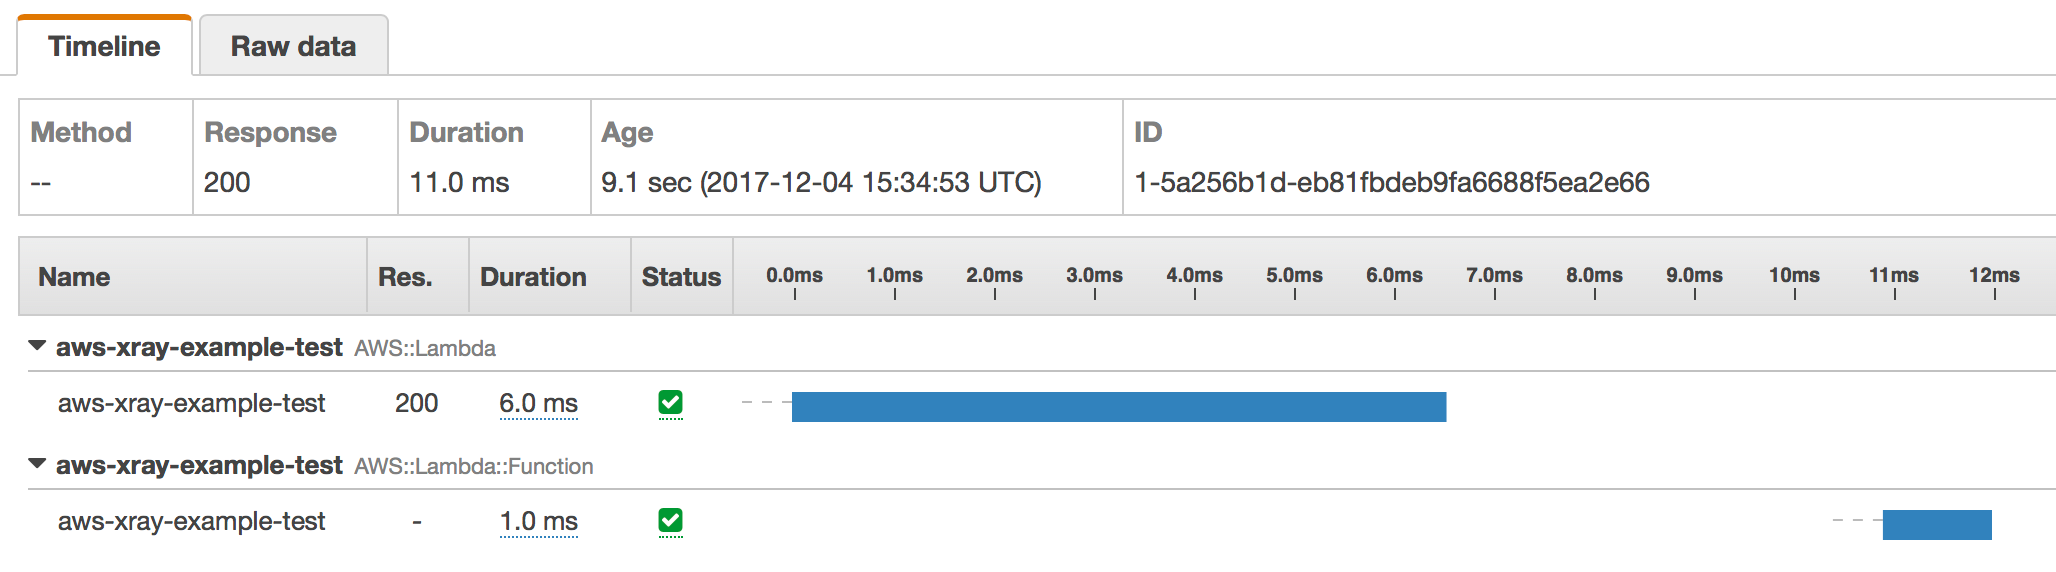
Task: Select the long blue Lambda timeline bar
Action: click(1118, 407)
